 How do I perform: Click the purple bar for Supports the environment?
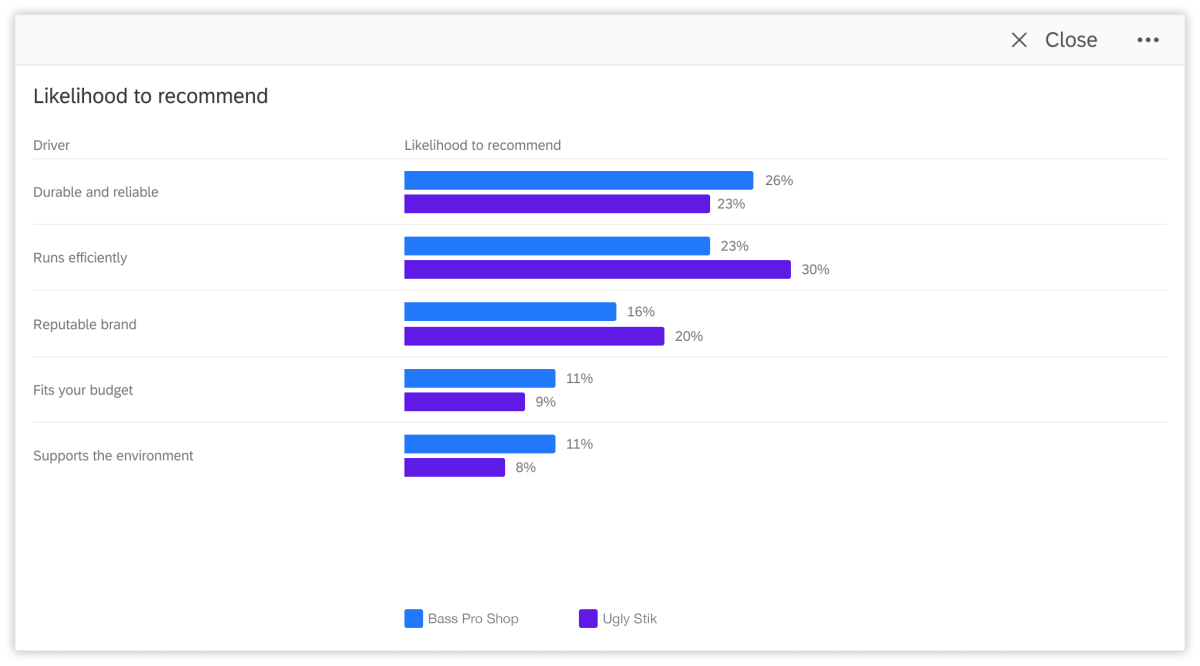454,467
